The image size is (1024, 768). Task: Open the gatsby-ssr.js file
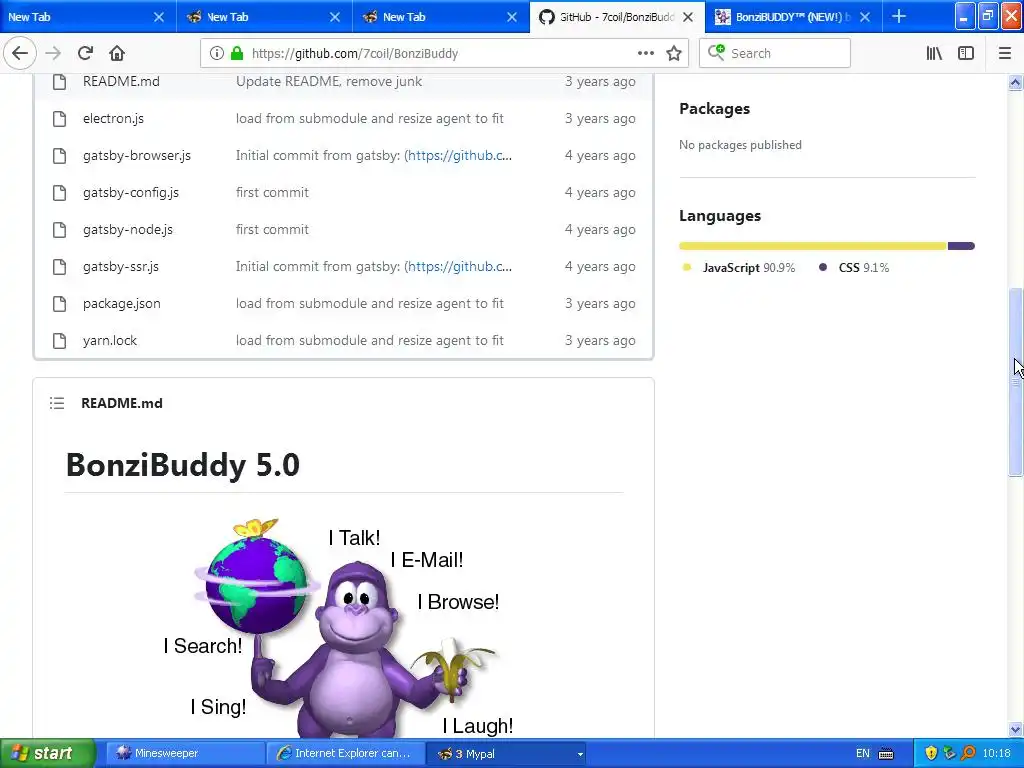pyautogui.click(x=121, y=266)
